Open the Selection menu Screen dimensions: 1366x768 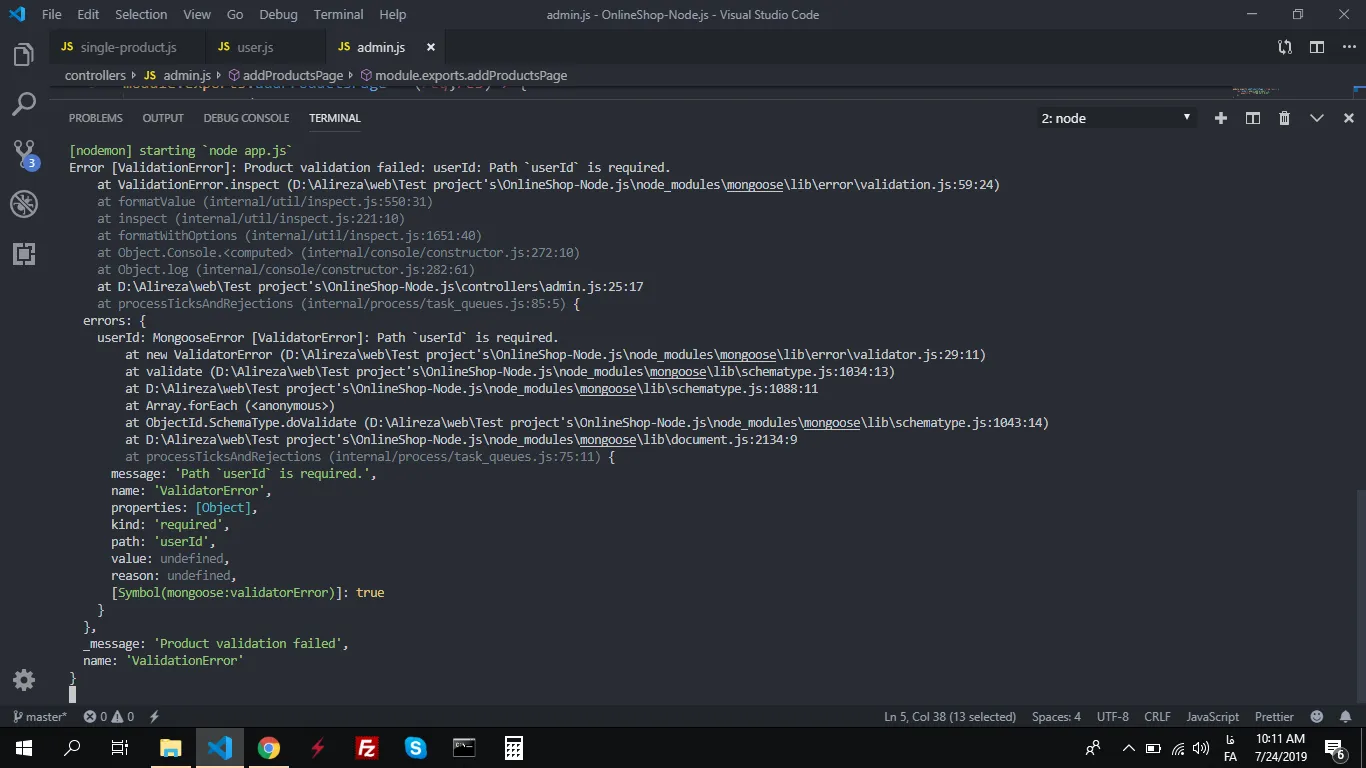(x=141, y=15)
